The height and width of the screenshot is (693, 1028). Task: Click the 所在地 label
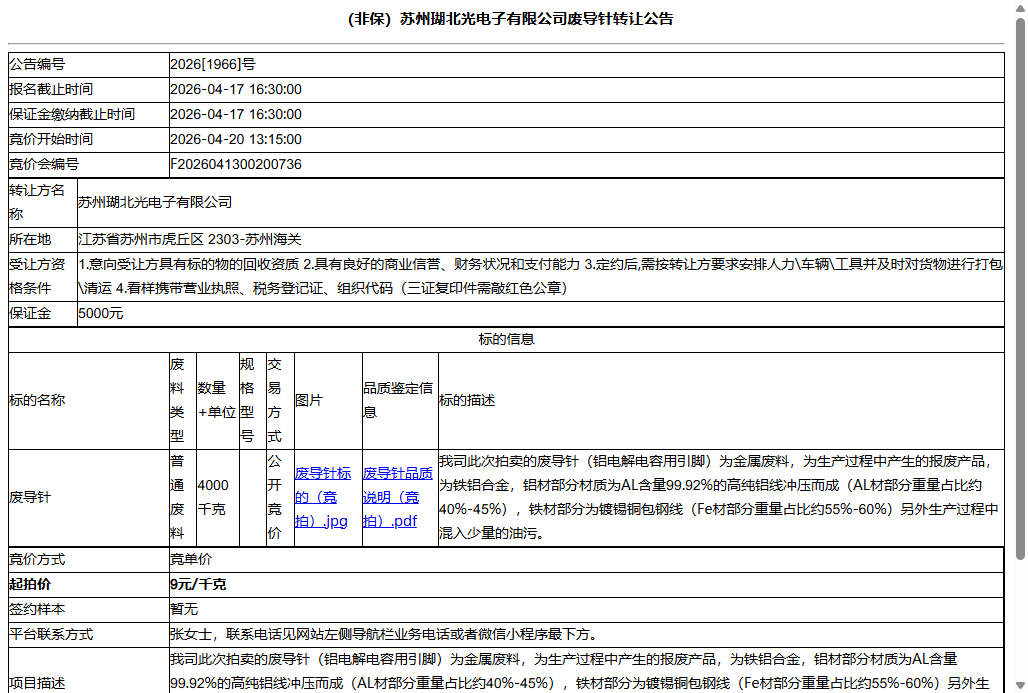30,239
